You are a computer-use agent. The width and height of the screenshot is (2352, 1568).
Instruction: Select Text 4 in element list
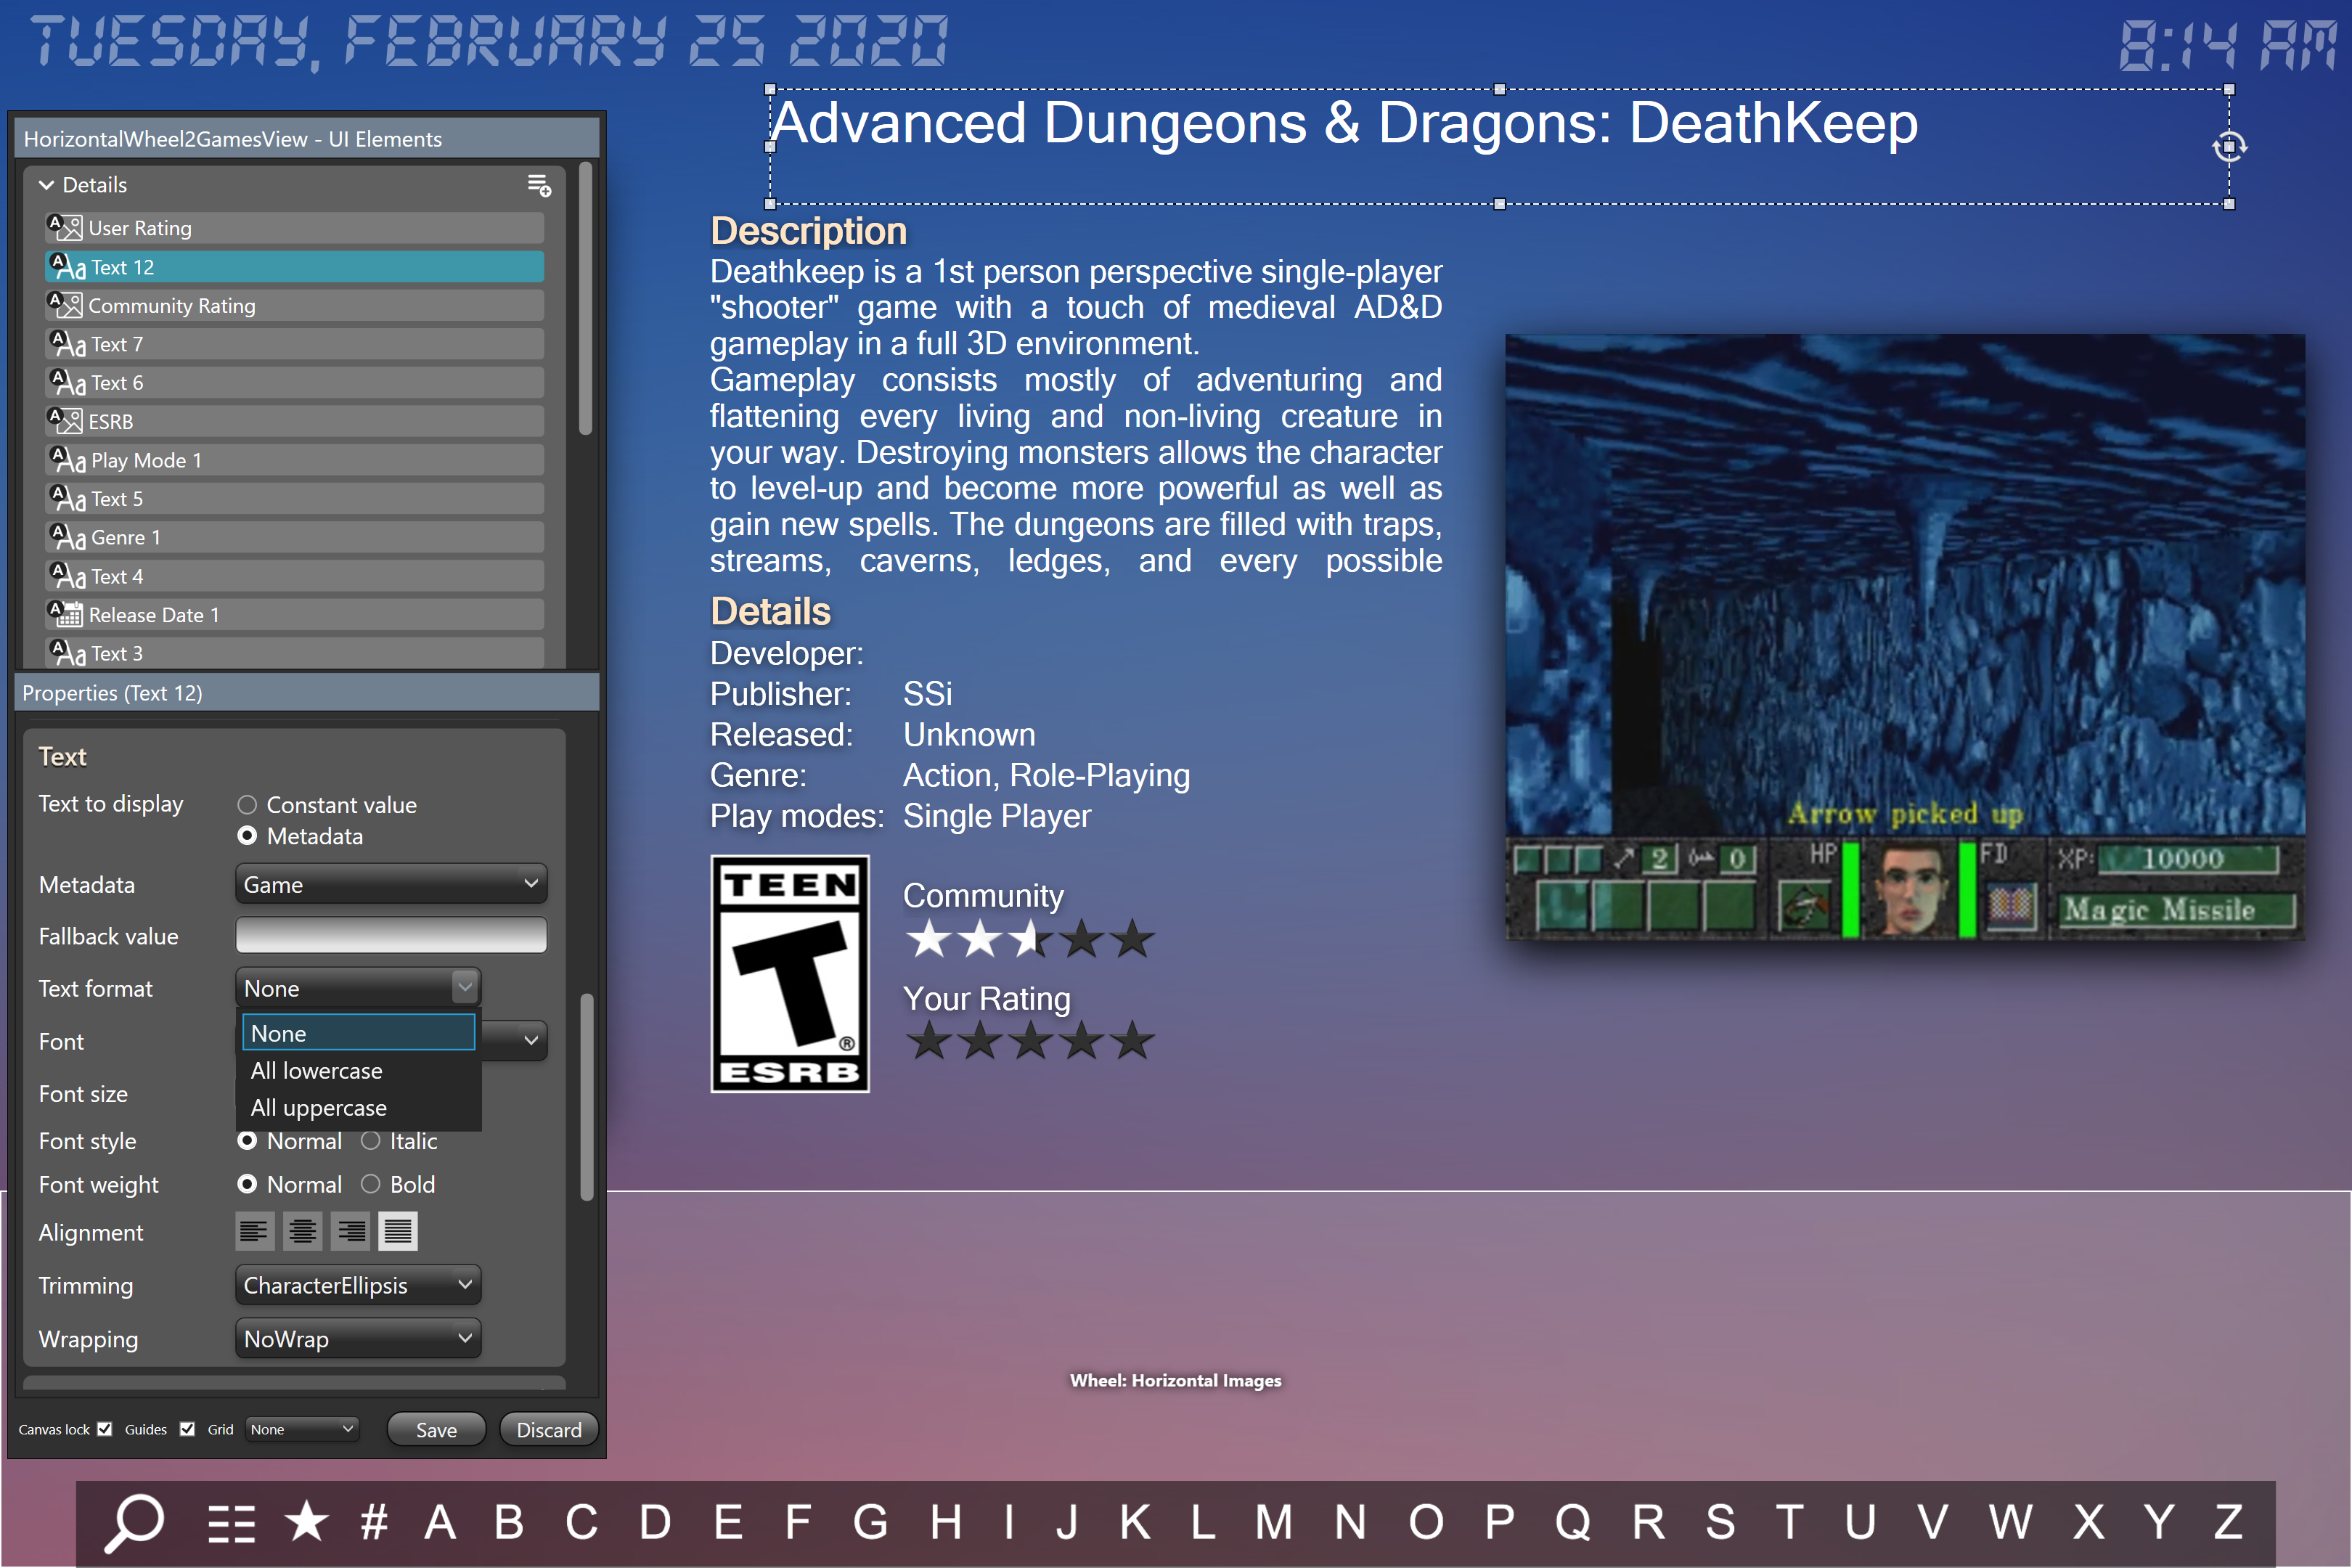point(294,576)
